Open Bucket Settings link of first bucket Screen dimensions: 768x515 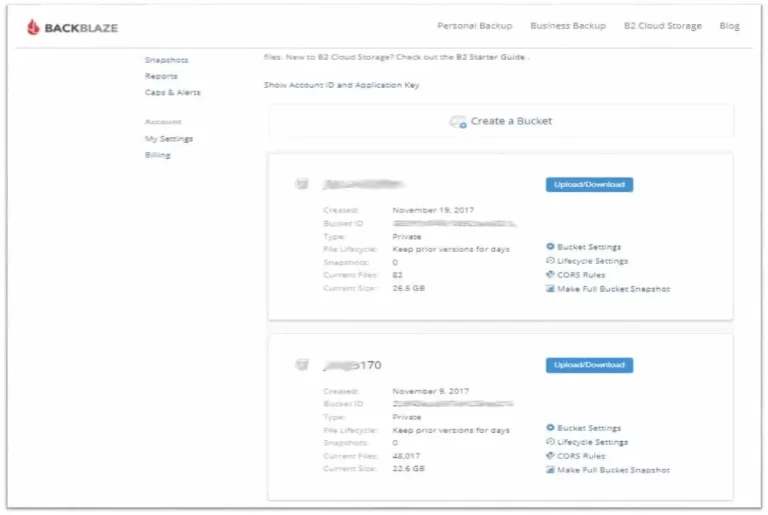click(589, 247)
